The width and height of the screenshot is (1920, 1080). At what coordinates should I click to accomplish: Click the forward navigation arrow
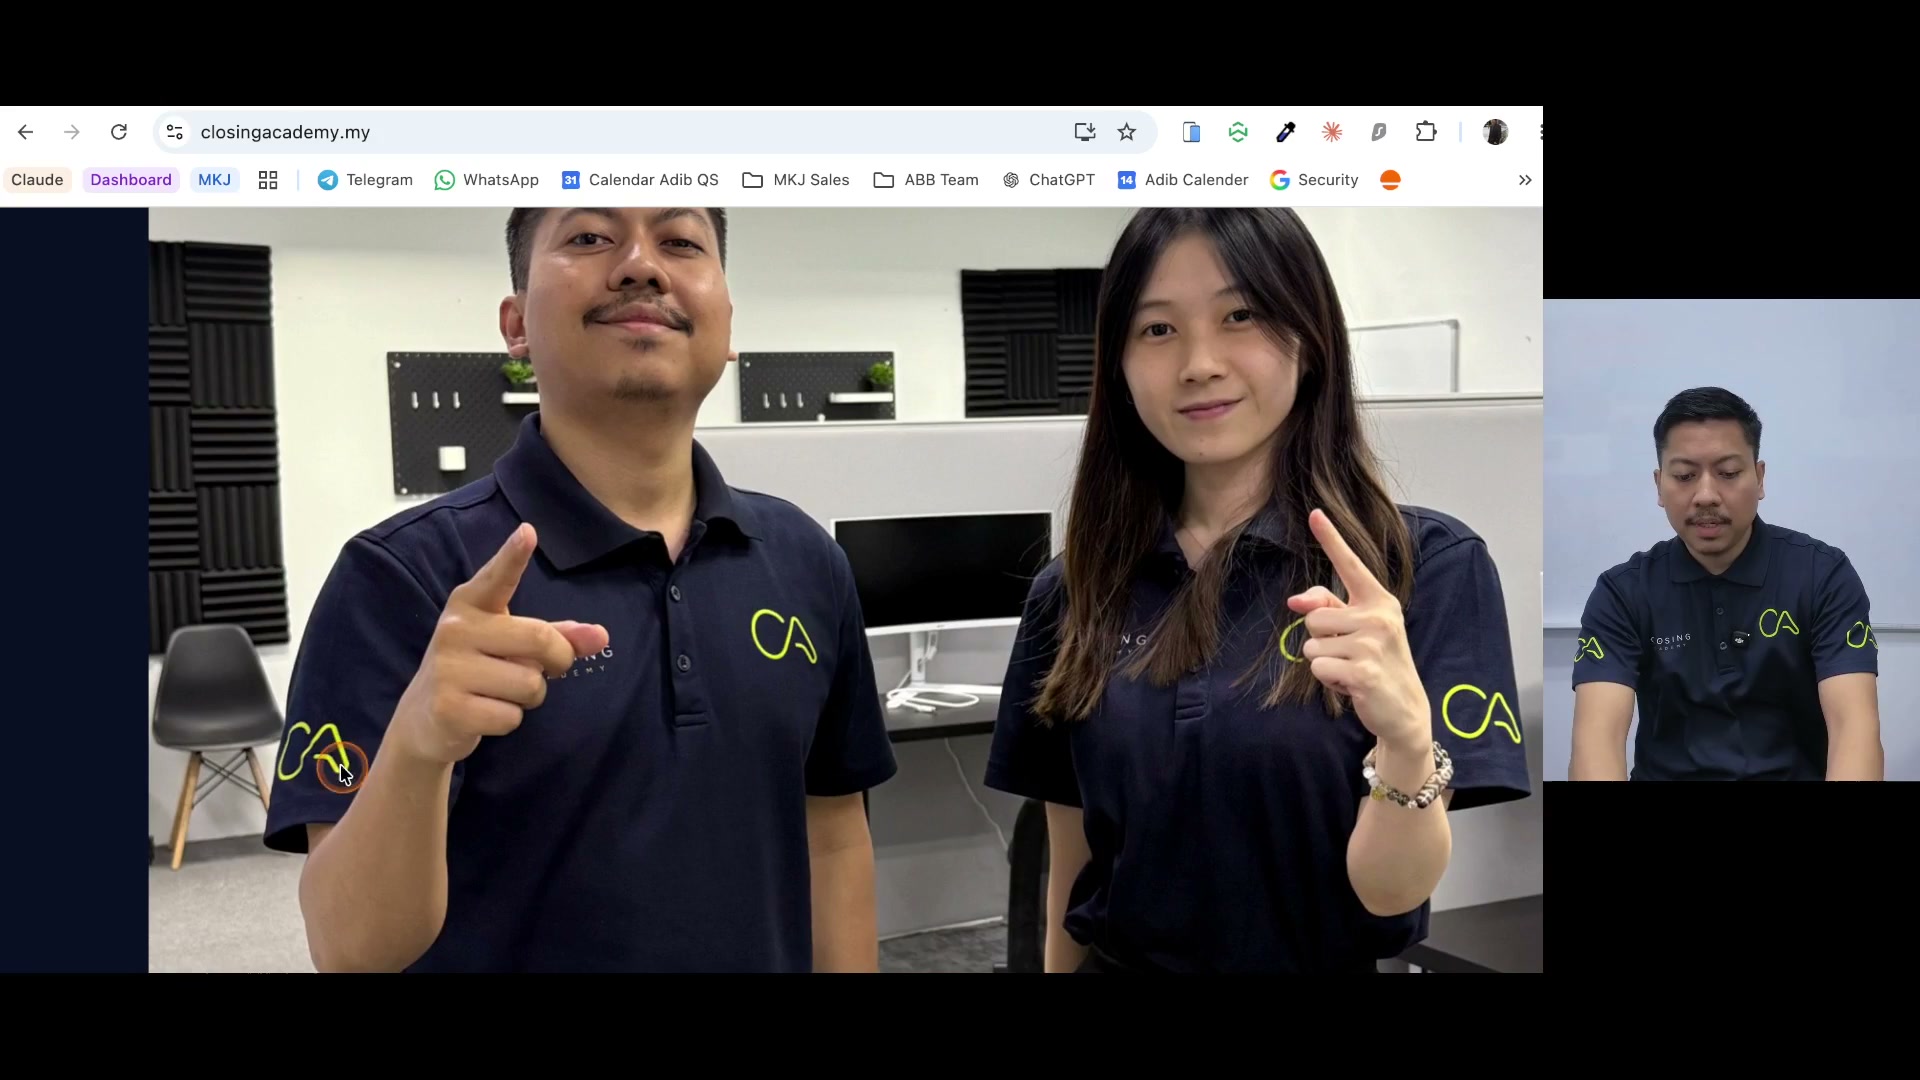tap(72, 132)
